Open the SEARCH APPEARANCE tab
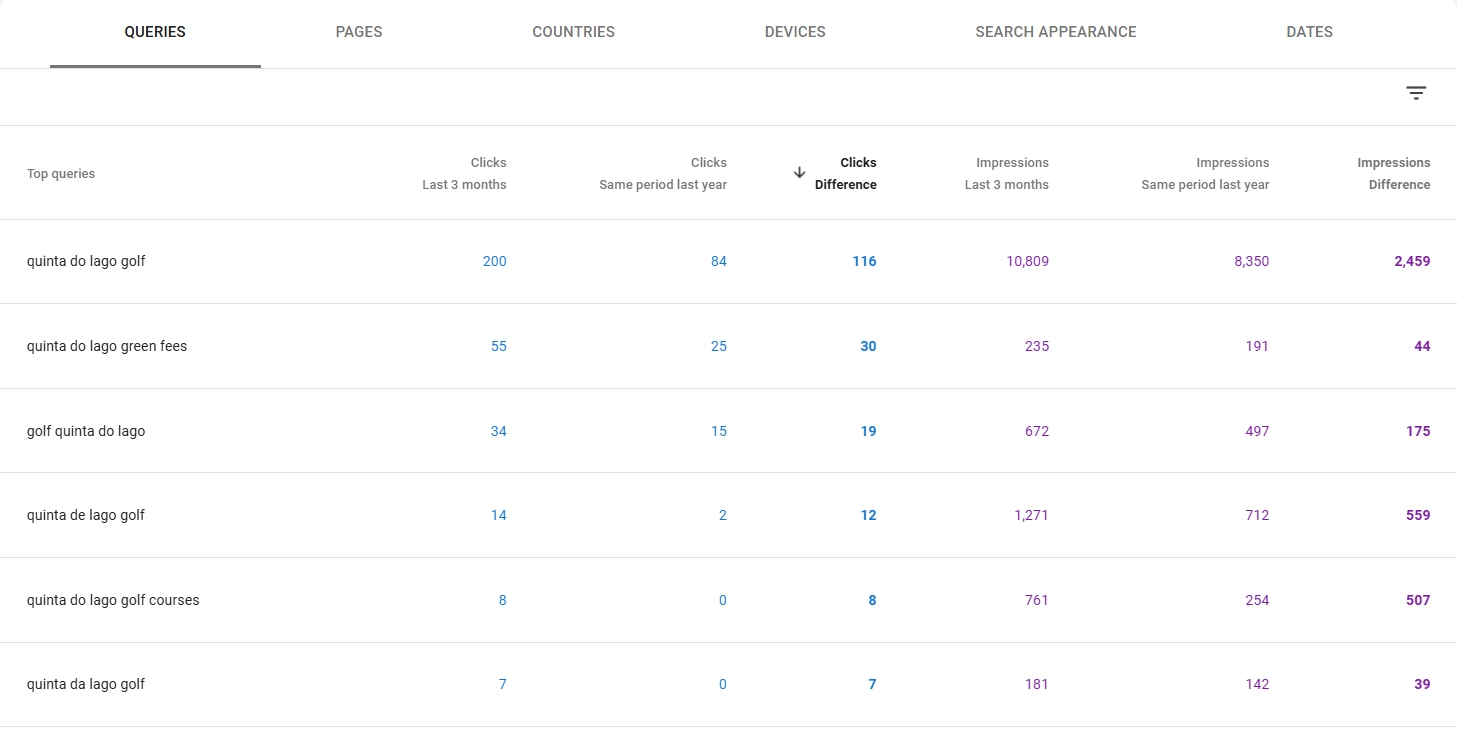 pos(1055,31)
